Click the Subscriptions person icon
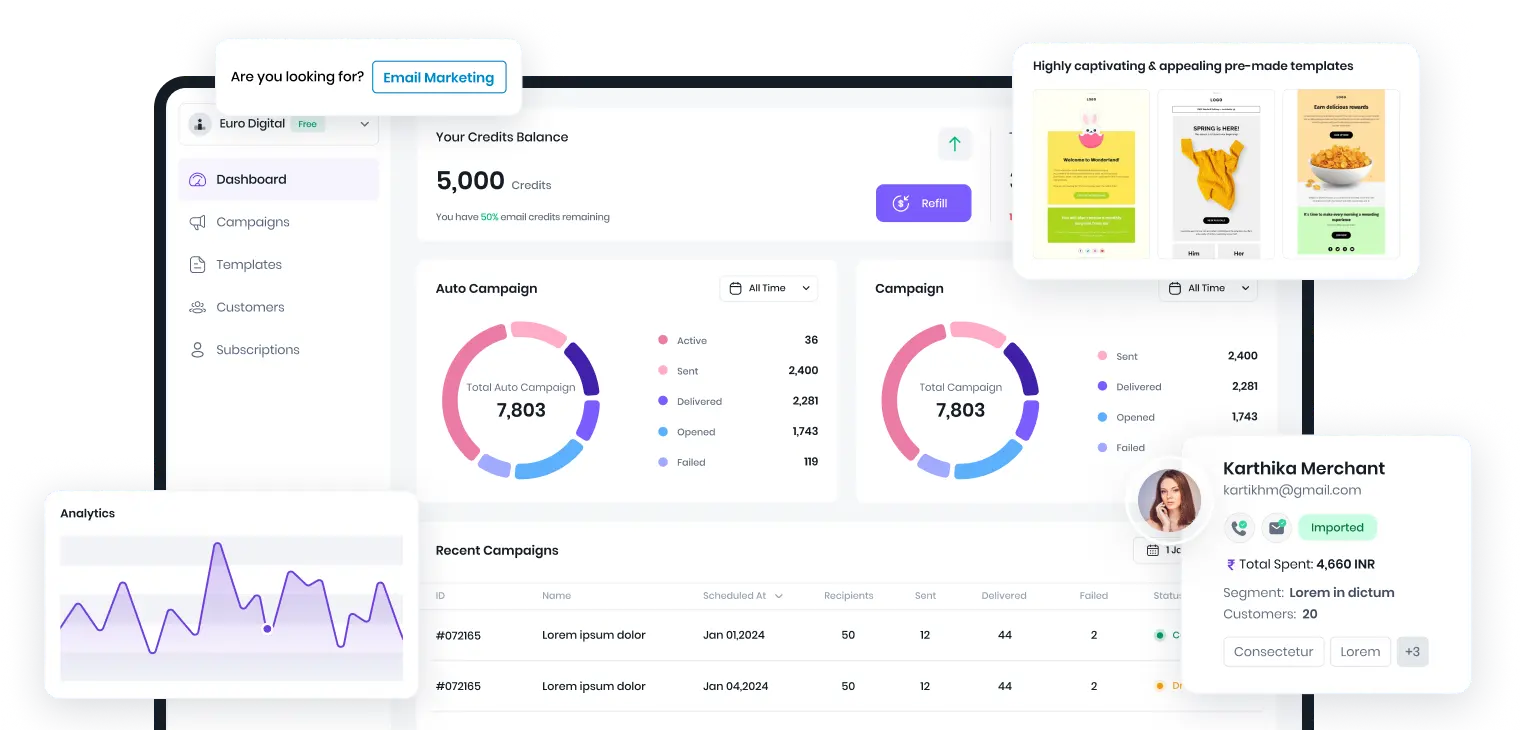The width and height of the screenshot is (1521, 730). (197, 350)
